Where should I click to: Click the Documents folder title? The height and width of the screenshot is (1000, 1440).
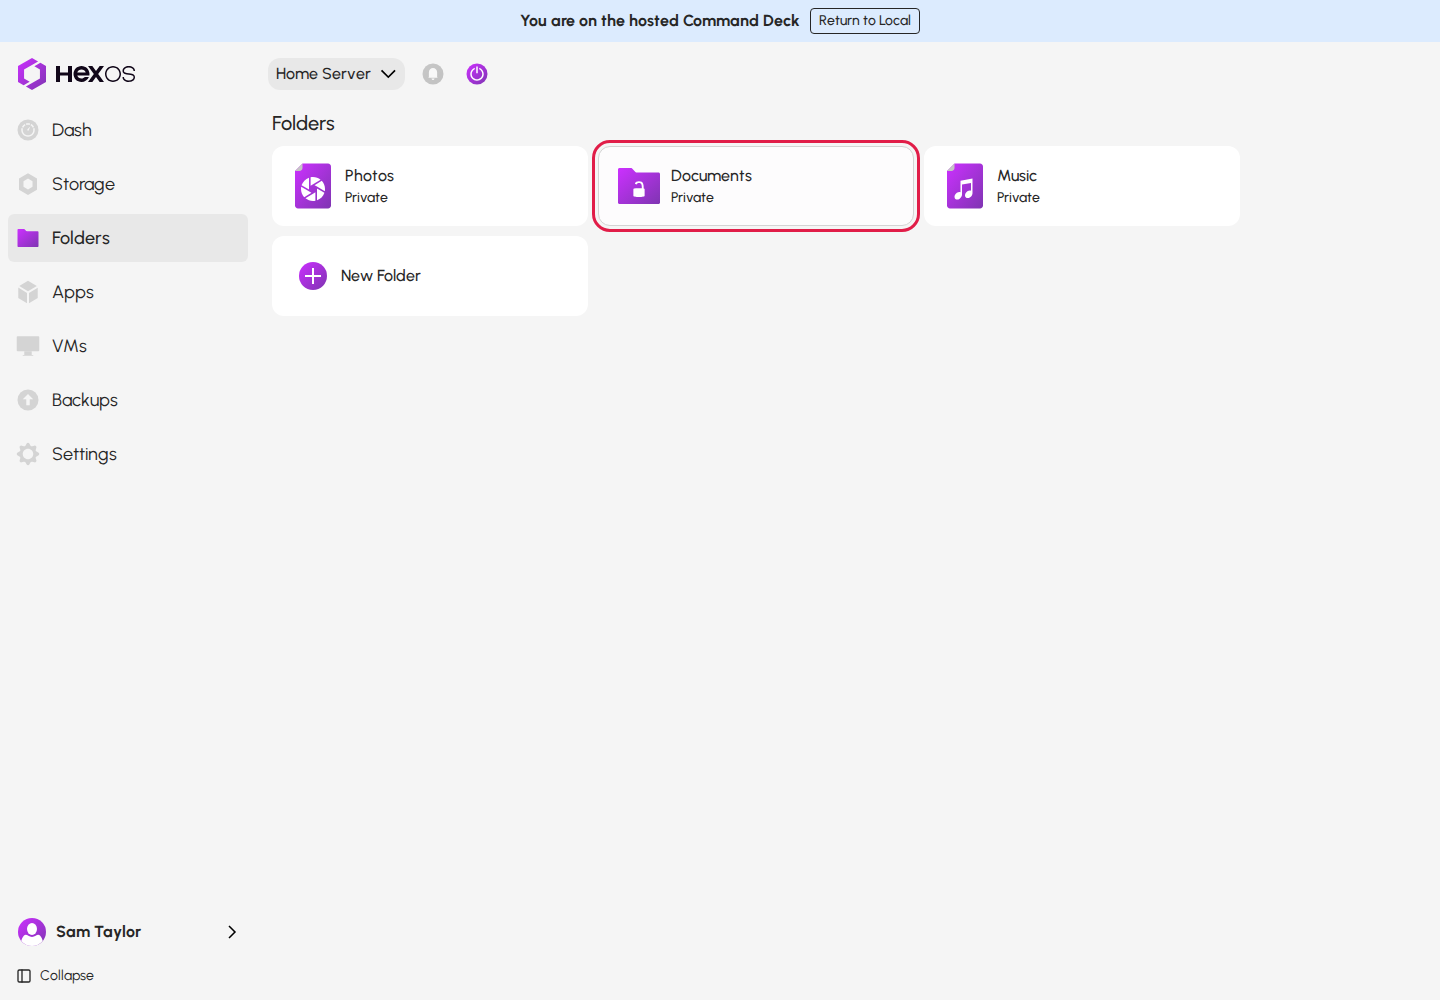pos(711,176)
